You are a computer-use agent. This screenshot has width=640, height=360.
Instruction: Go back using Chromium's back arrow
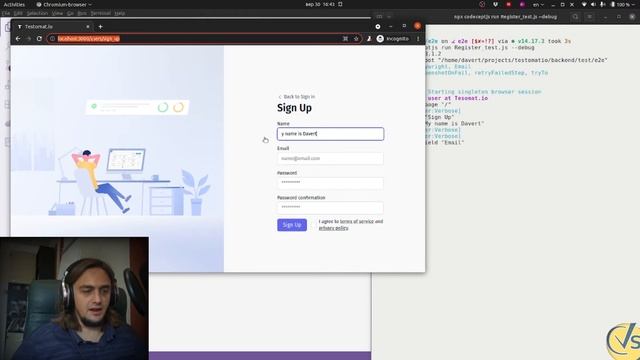tap(18, 38)
